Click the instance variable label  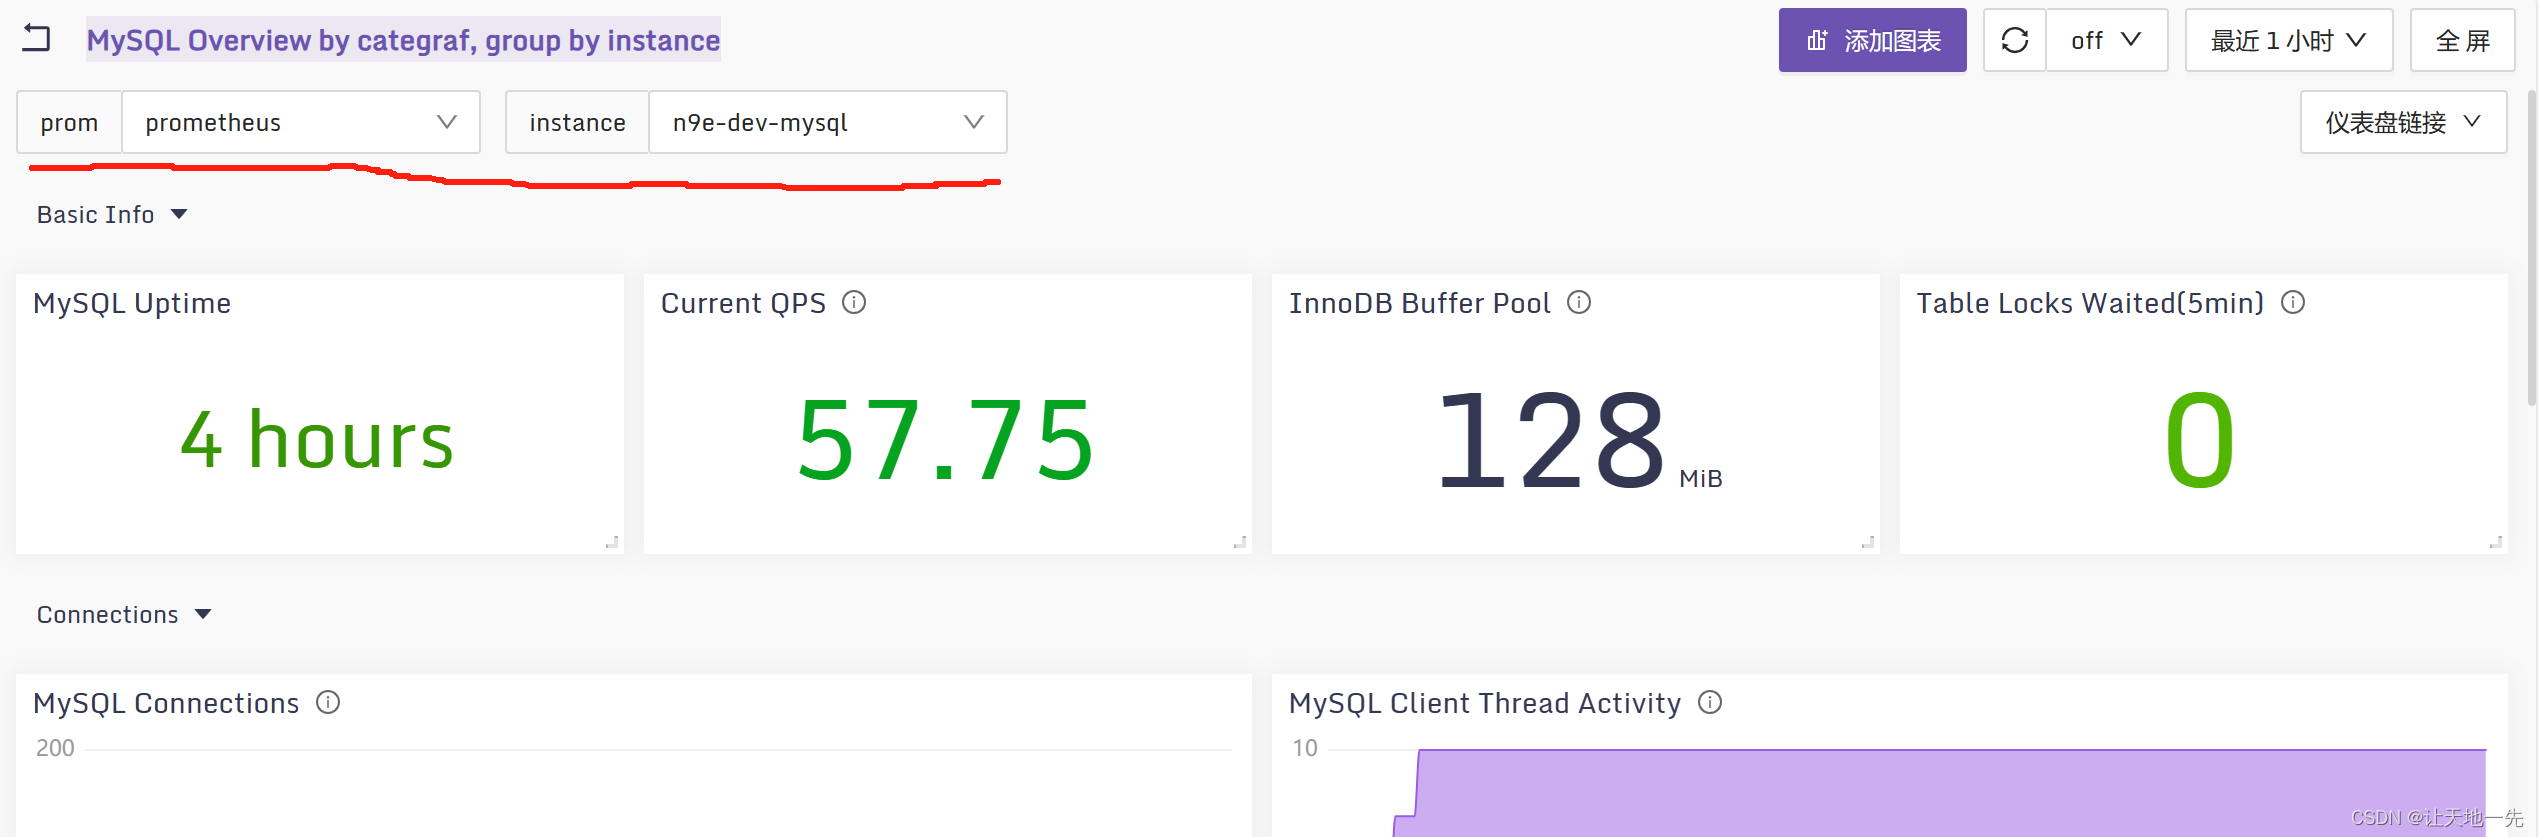coord(577,122)
